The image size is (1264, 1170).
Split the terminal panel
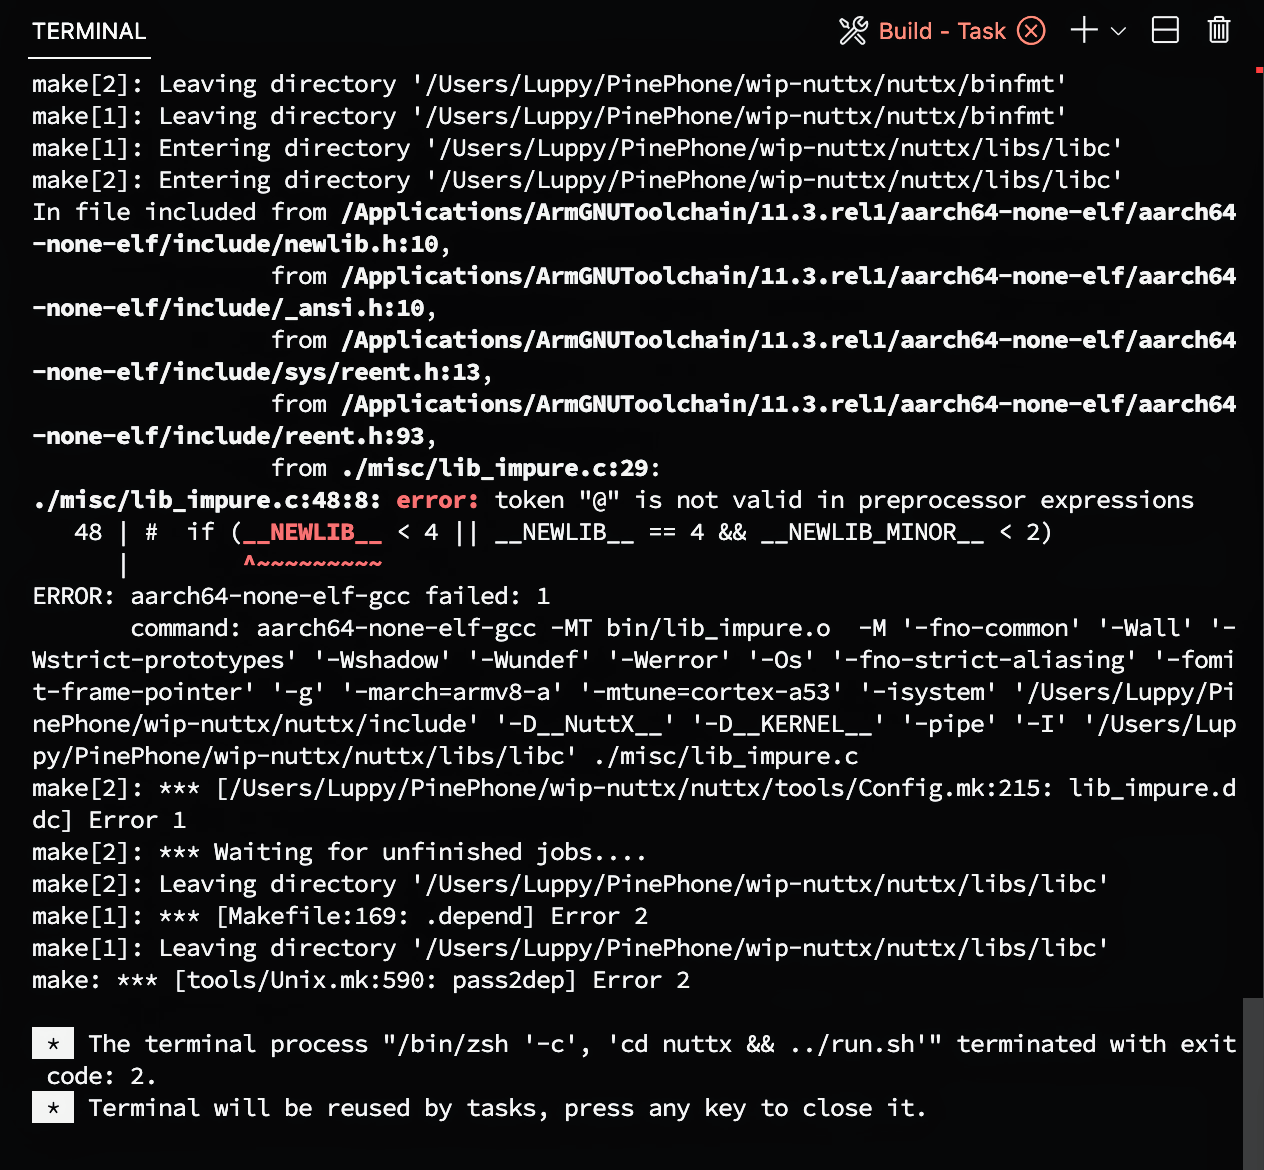tap(1165, 31)
